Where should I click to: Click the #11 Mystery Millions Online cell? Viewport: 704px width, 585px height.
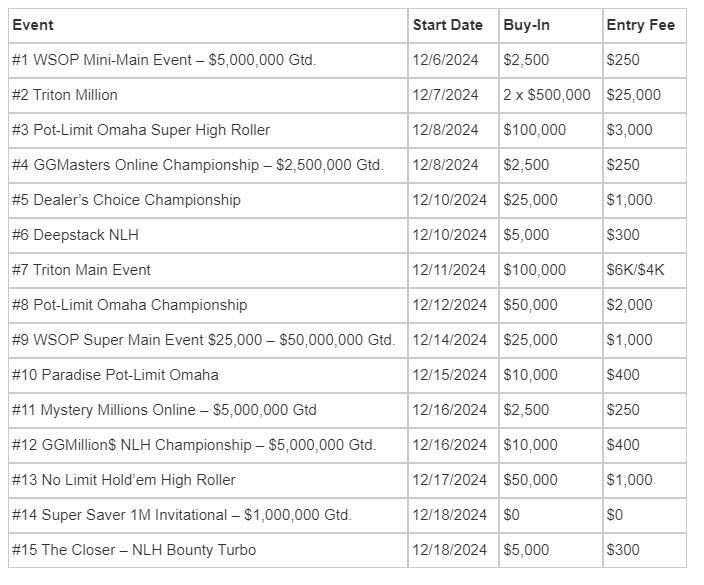tap(164, 410)
